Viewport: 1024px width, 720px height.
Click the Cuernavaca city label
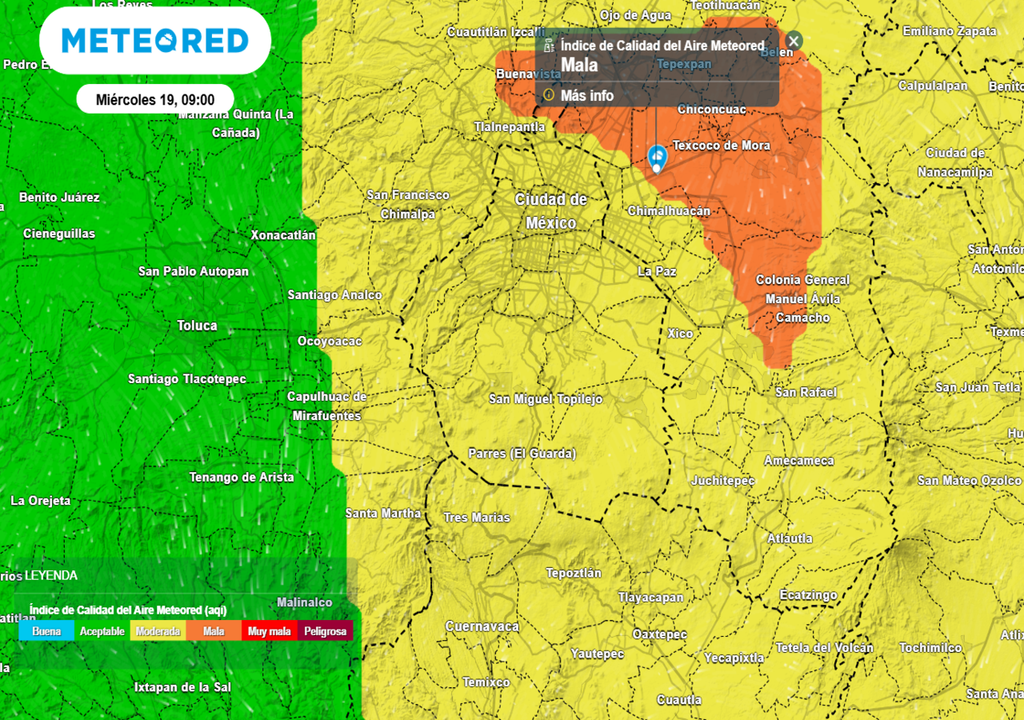click(482, 626)
